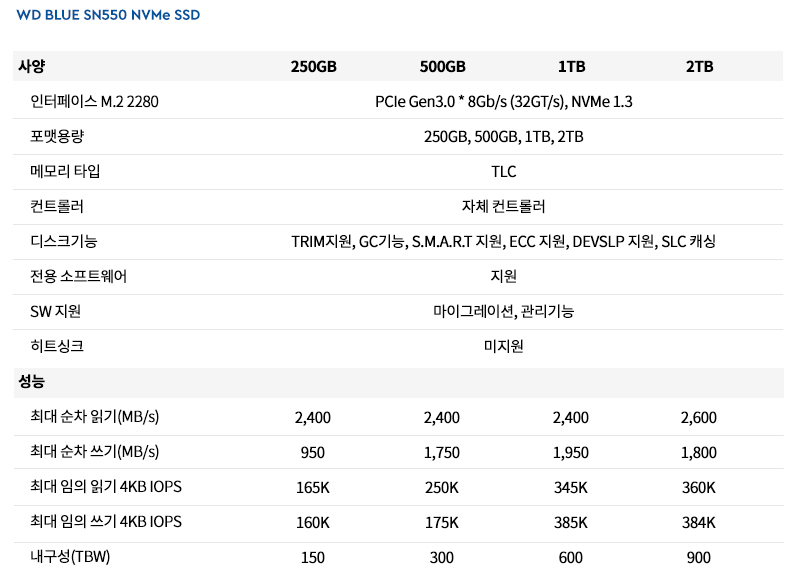Image resolution: width=799 pixels, height=576 pixels.
Task: Click the 1,750 sequential write value
Action: [x=441, y=453]
